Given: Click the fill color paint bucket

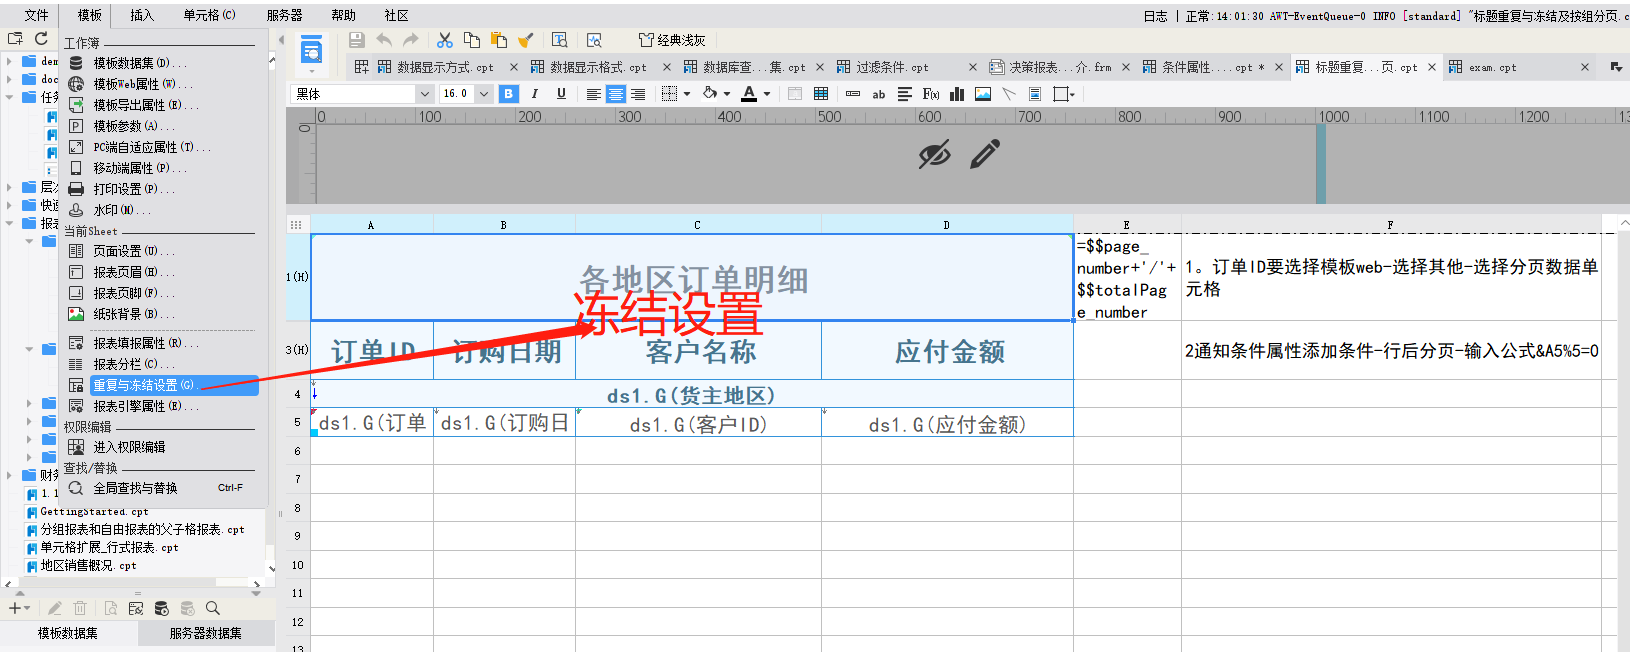Looking at the screenshot, I should tap(710, 93).
